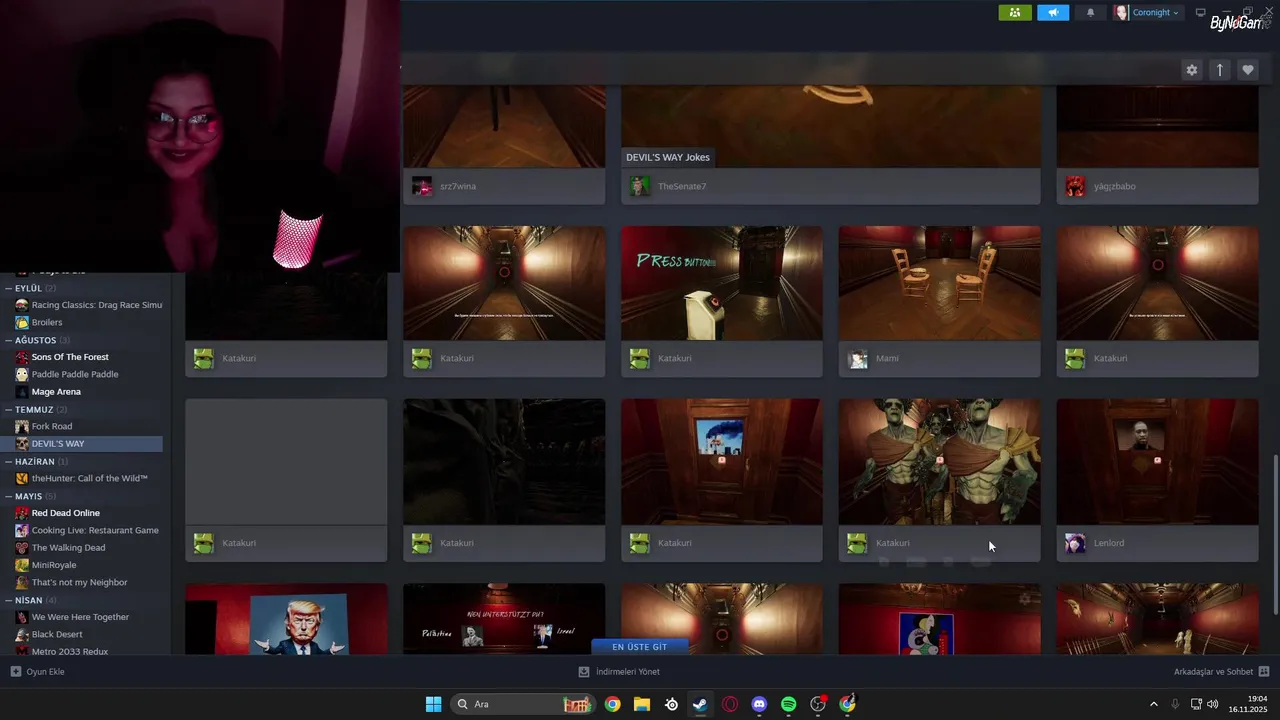
Task: Open the PRESS BUTTON screenshot thumbnail
Action: coord(721,283)
